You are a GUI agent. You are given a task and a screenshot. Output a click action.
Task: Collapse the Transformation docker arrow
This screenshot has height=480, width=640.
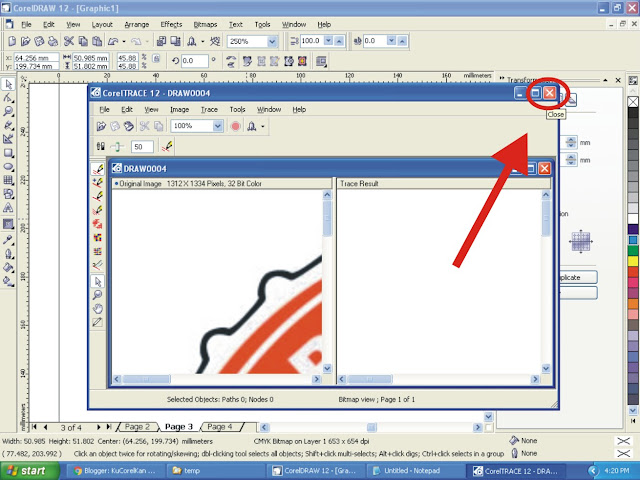coord(605,80)
